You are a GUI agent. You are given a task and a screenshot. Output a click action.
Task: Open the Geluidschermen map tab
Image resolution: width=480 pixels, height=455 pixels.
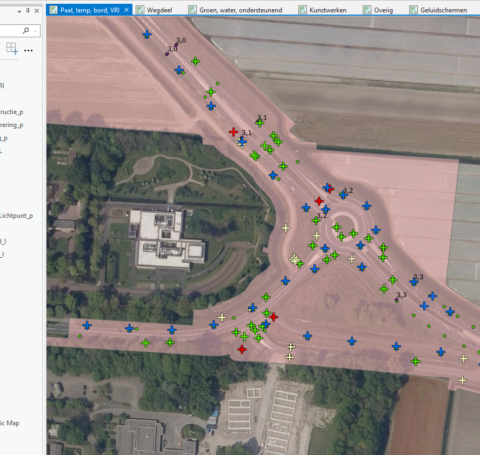(439, 10)
